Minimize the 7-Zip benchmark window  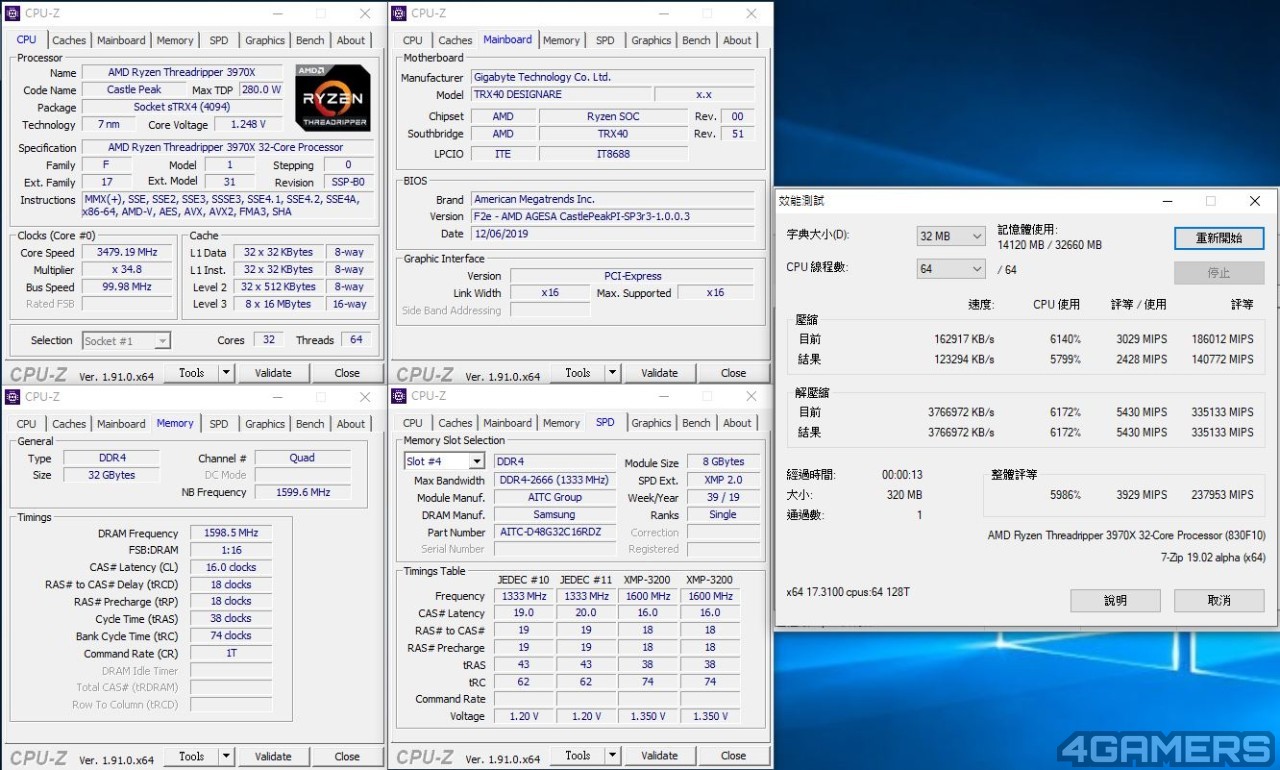(1168, 200)
